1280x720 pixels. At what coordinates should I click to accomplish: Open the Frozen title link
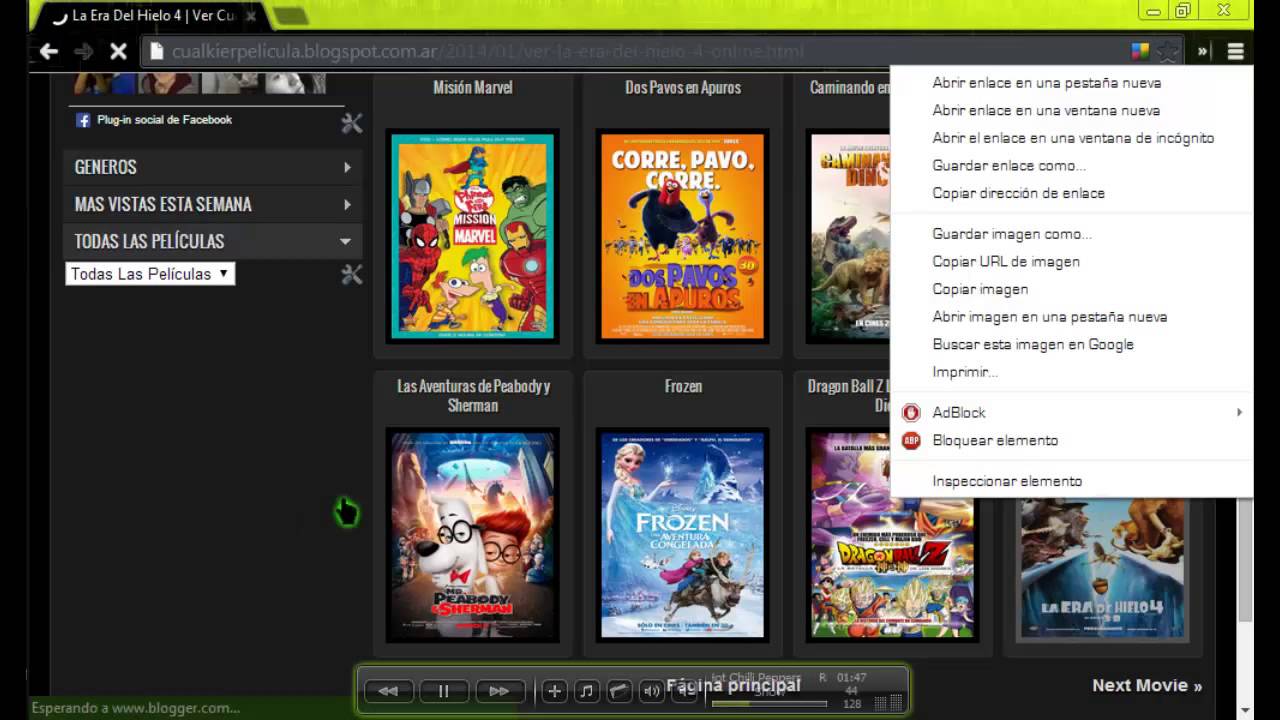click(683, 386)
